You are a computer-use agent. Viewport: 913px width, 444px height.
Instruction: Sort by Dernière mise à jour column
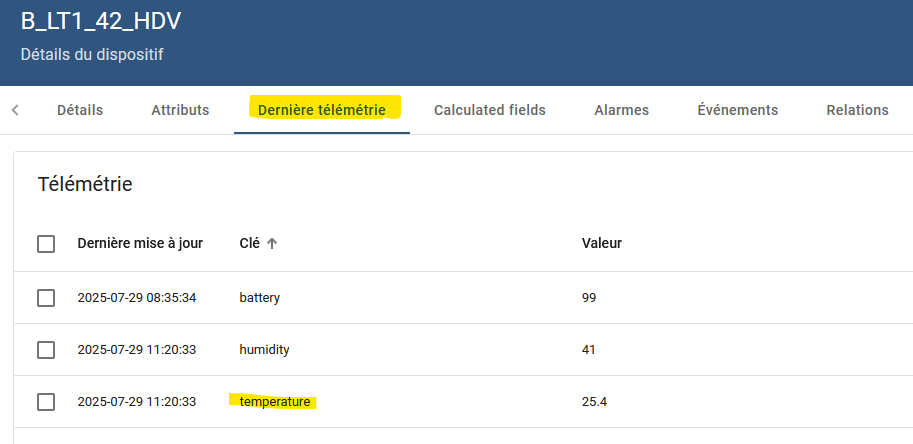(140, 244)
